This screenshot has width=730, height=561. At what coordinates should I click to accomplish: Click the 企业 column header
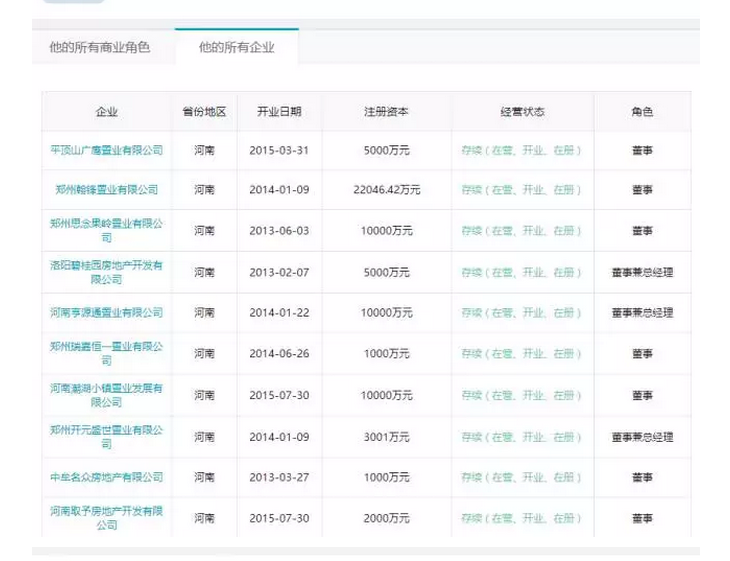[x=106, y=112]
